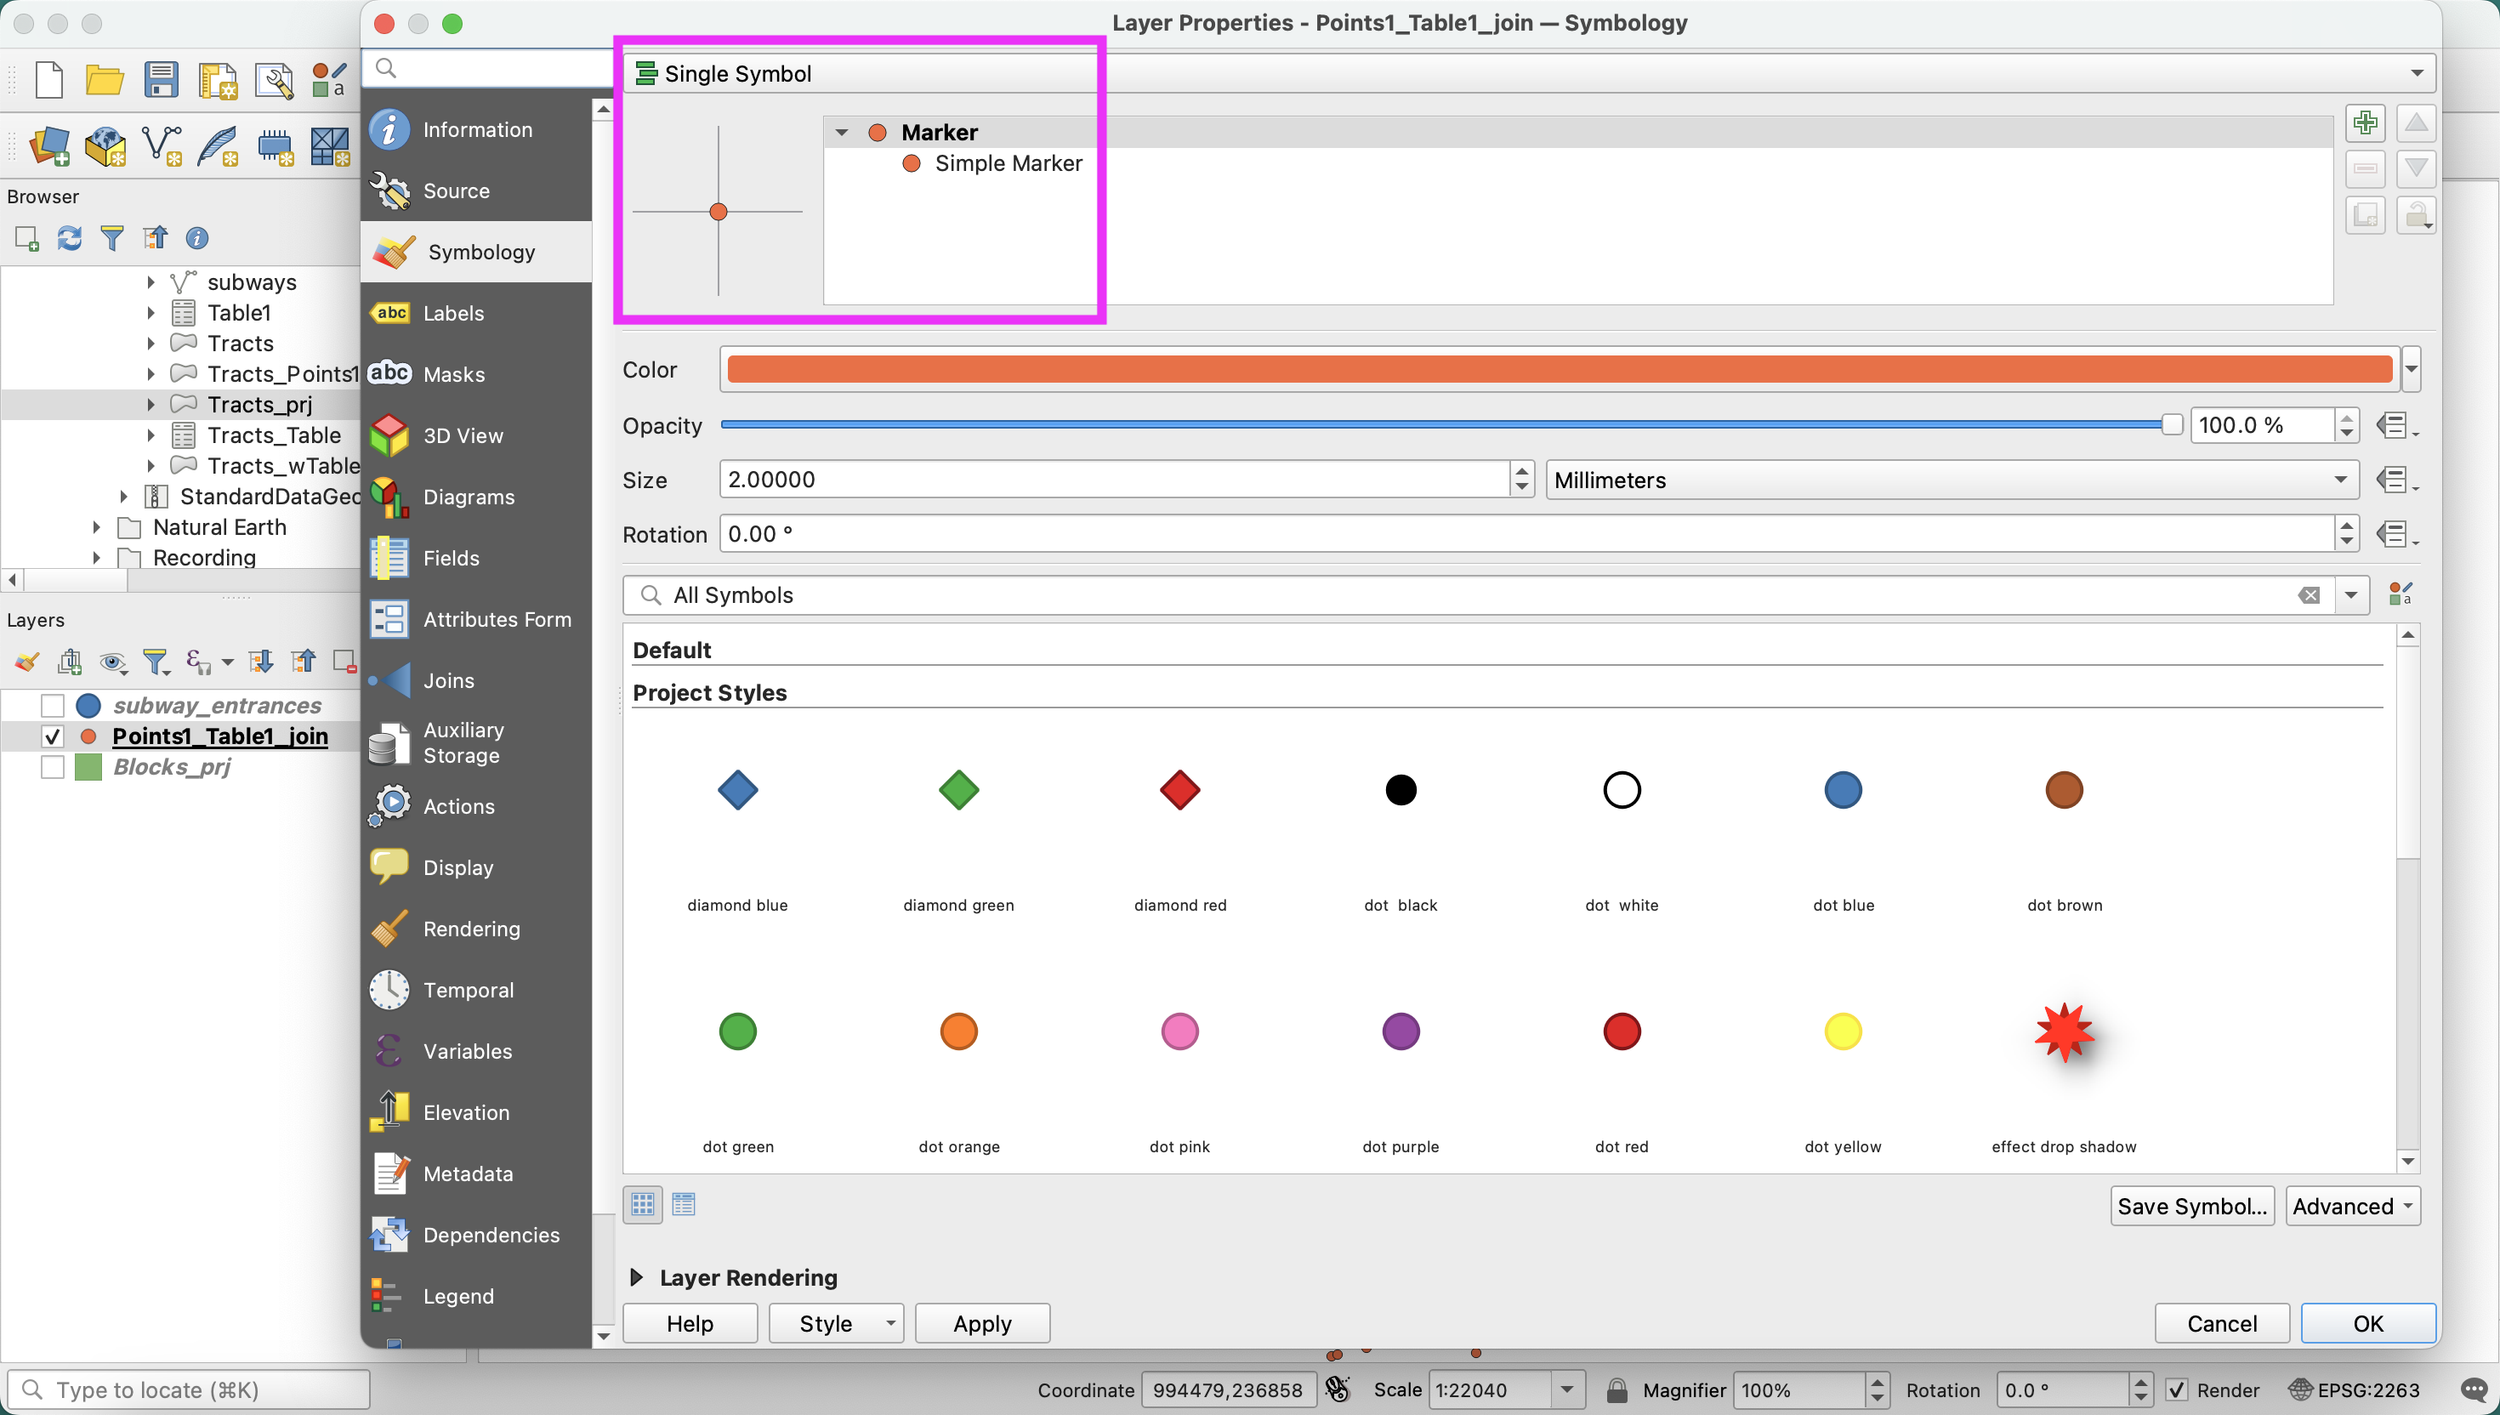Uncheck the Points1_Table1_join layer visibility

click(x=53, y=737)
